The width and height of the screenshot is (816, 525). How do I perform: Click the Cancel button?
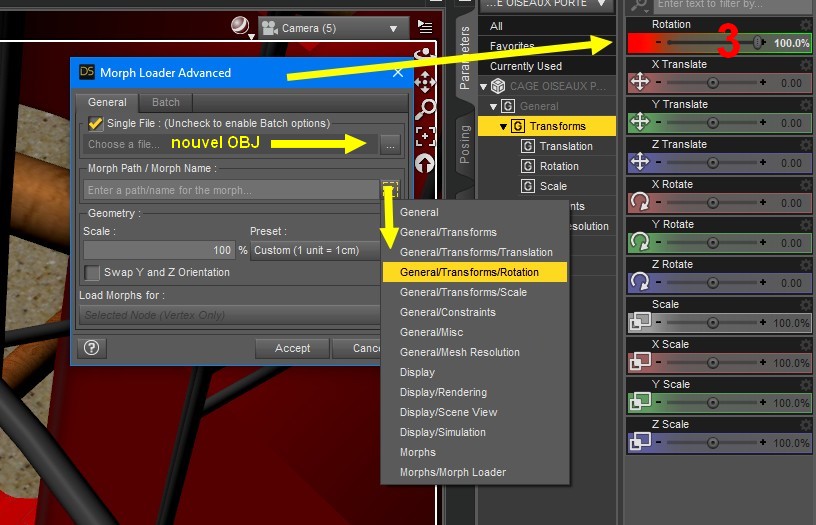(357, 348)
